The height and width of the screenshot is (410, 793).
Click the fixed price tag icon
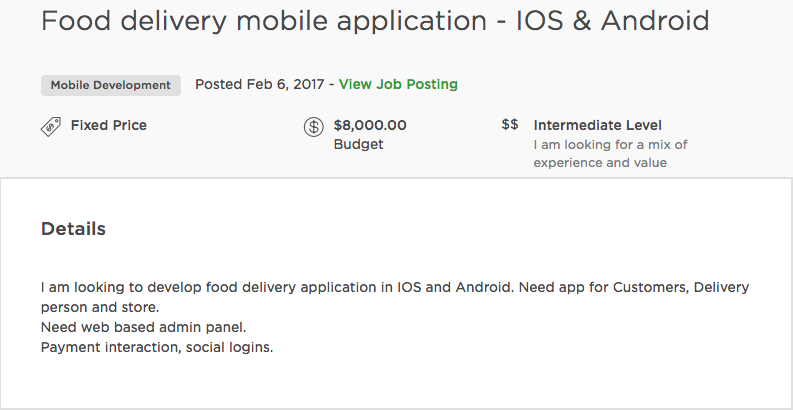coord(51,126)
